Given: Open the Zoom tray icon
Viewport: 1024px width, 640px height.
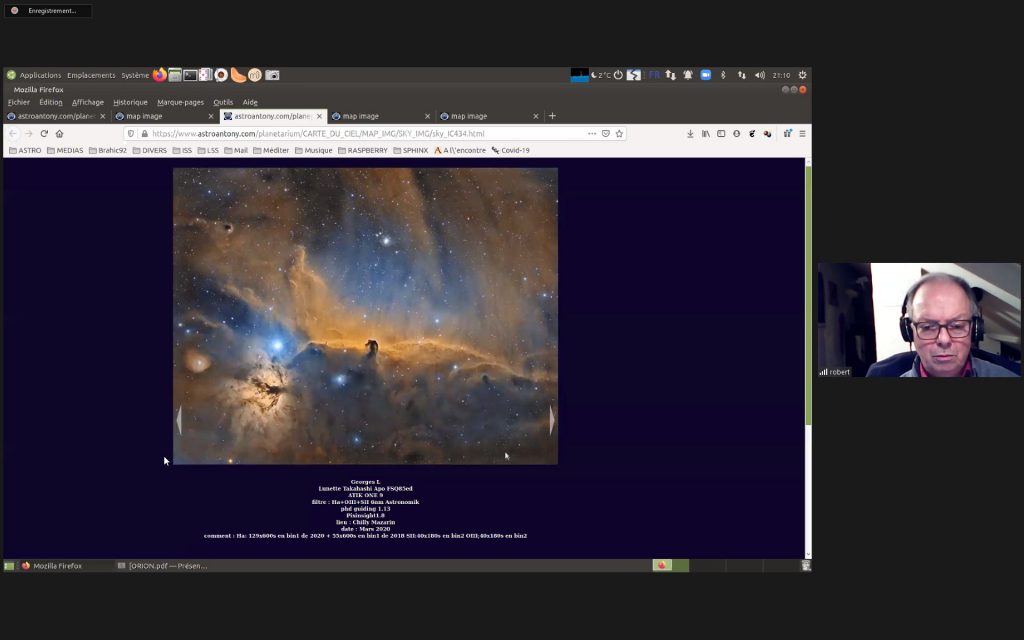Looking at the screenshot, I should click(705, 75).
